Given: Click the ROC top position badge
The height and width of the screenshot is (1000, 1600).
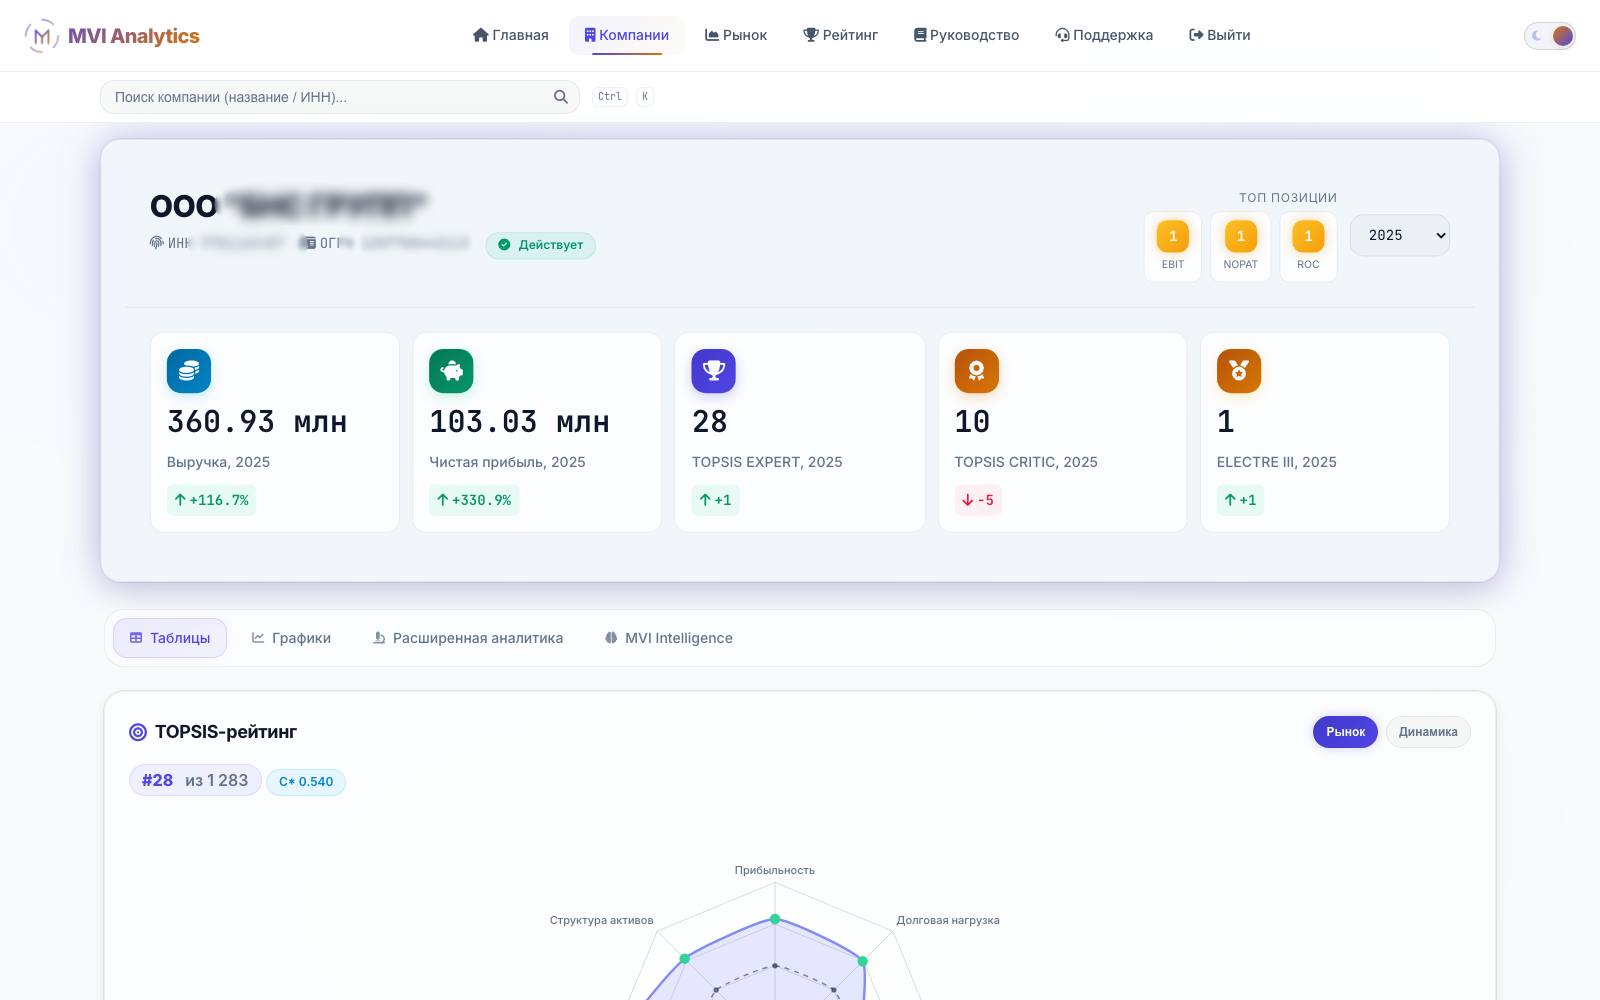Looking at the screenshot, I should click(x=1308, y=246).
